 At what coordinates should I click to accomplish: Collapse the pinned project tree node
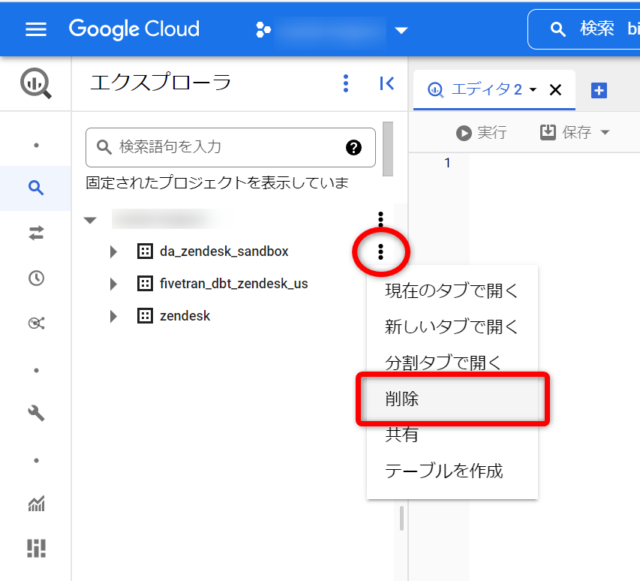(90, 220)
